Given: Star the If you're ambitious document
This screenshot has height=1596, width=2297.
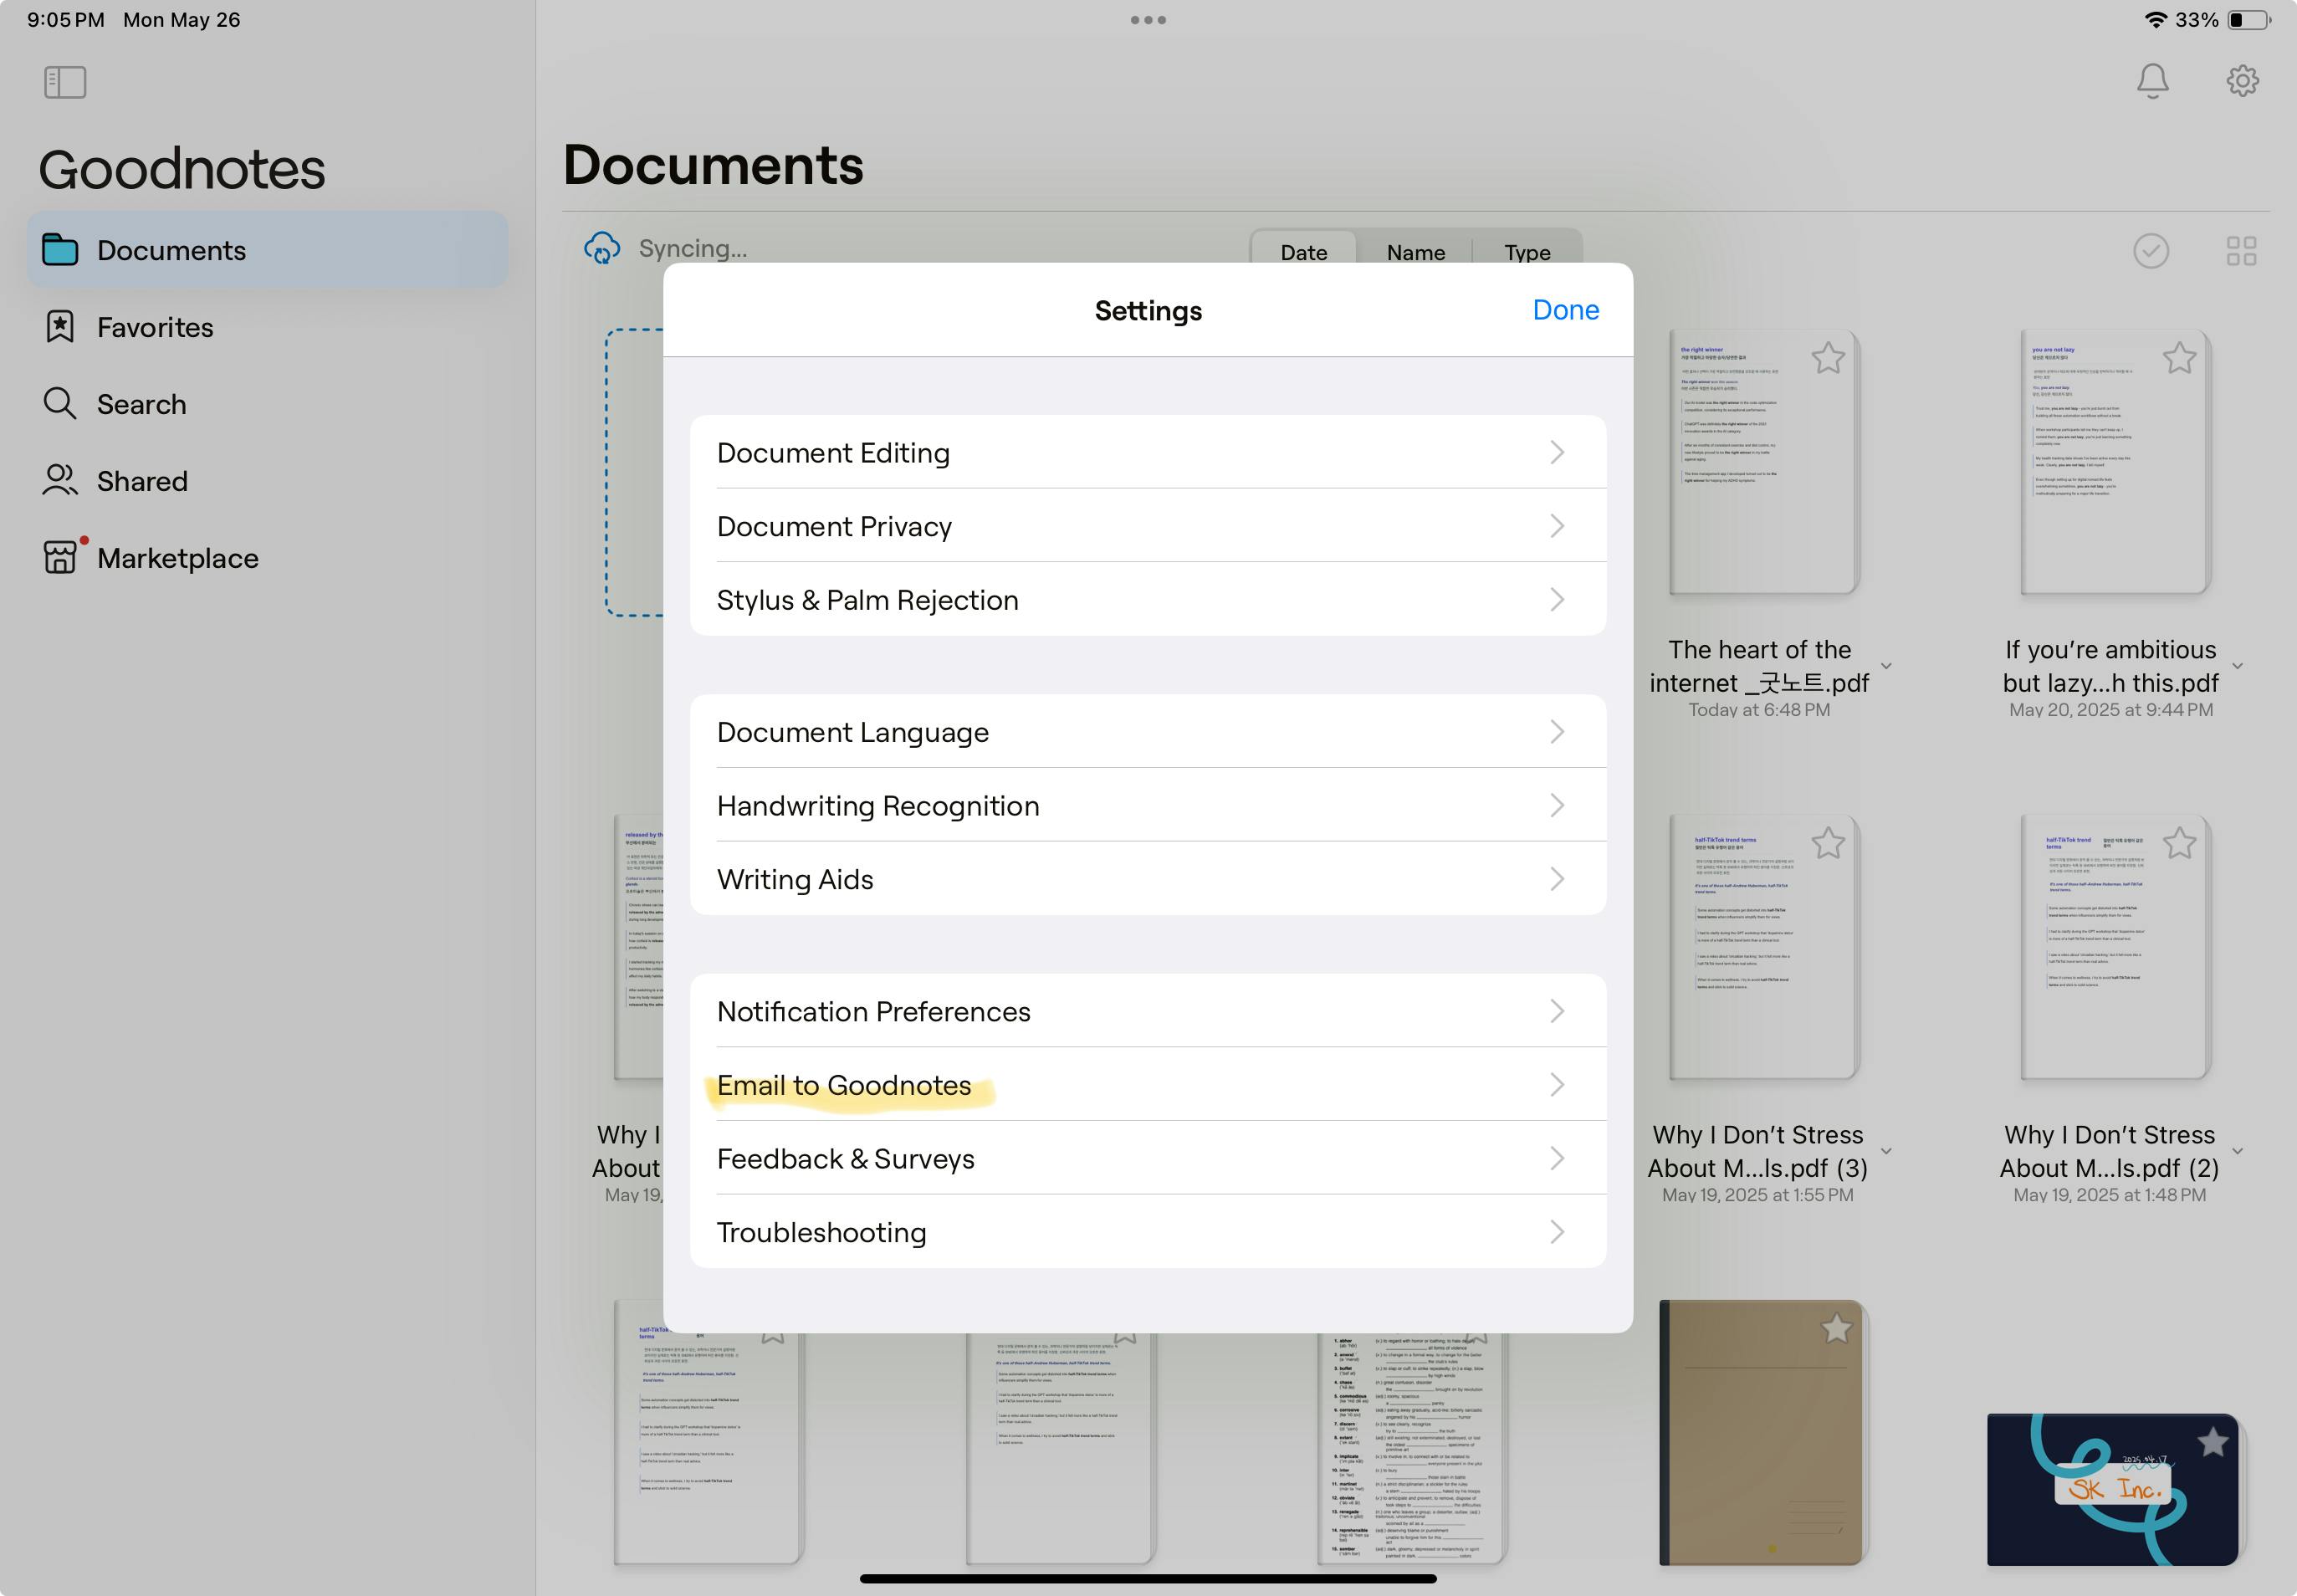Looking at the screenshot, I should tap(2179, 358).
